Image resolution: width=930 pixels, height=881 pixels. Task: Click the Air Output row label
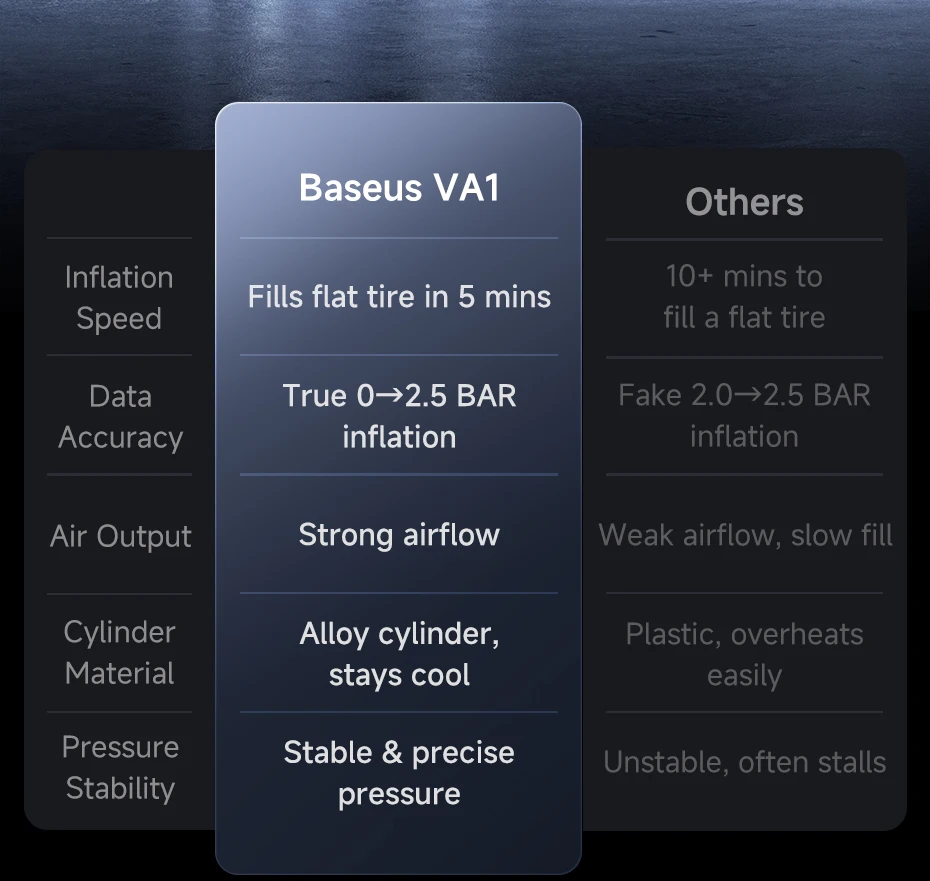click(x=120, y=536)
